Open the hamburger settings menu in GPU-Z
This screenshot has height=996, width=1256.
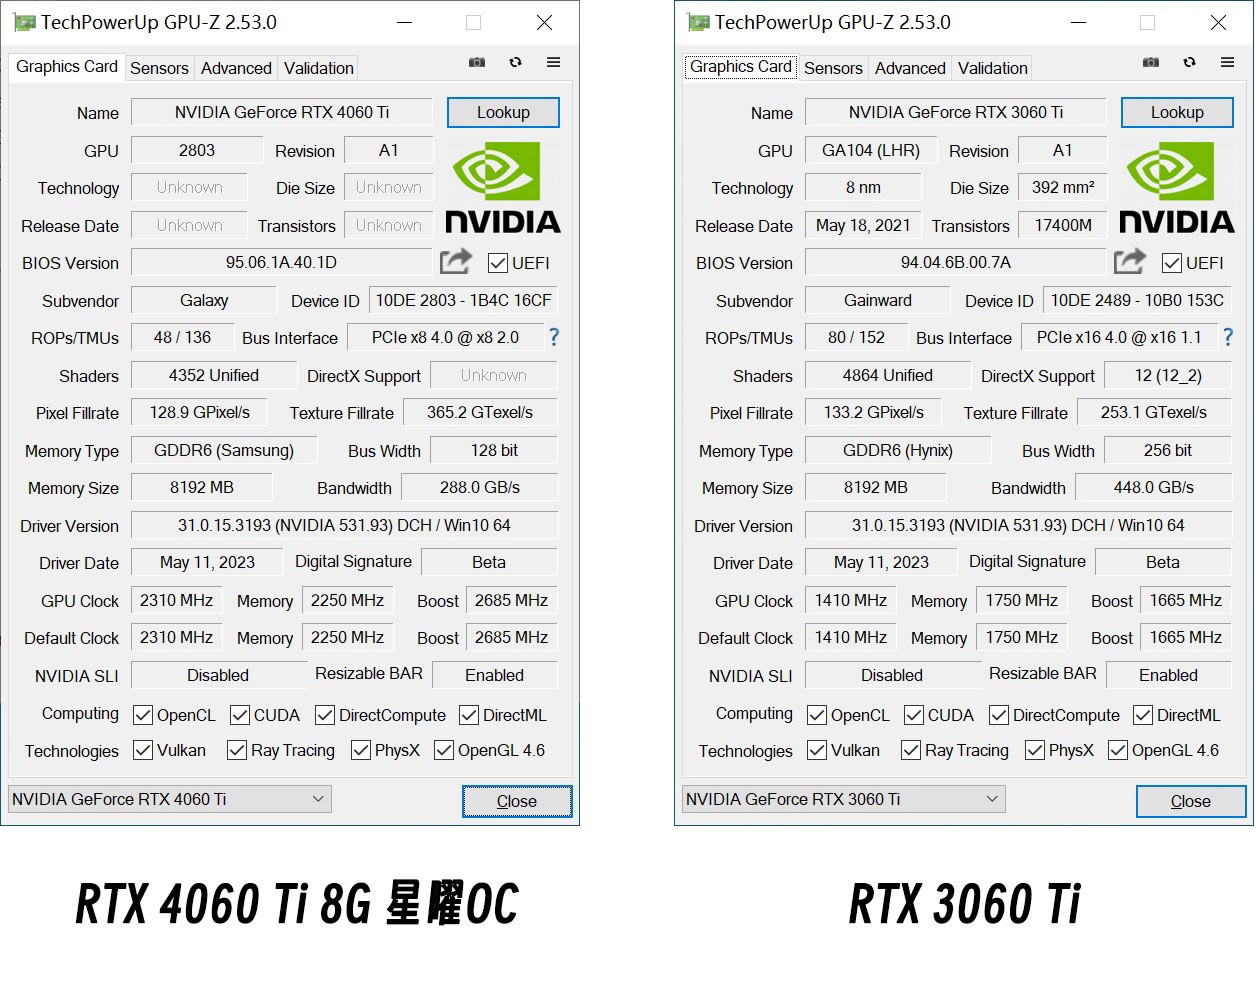554,62
